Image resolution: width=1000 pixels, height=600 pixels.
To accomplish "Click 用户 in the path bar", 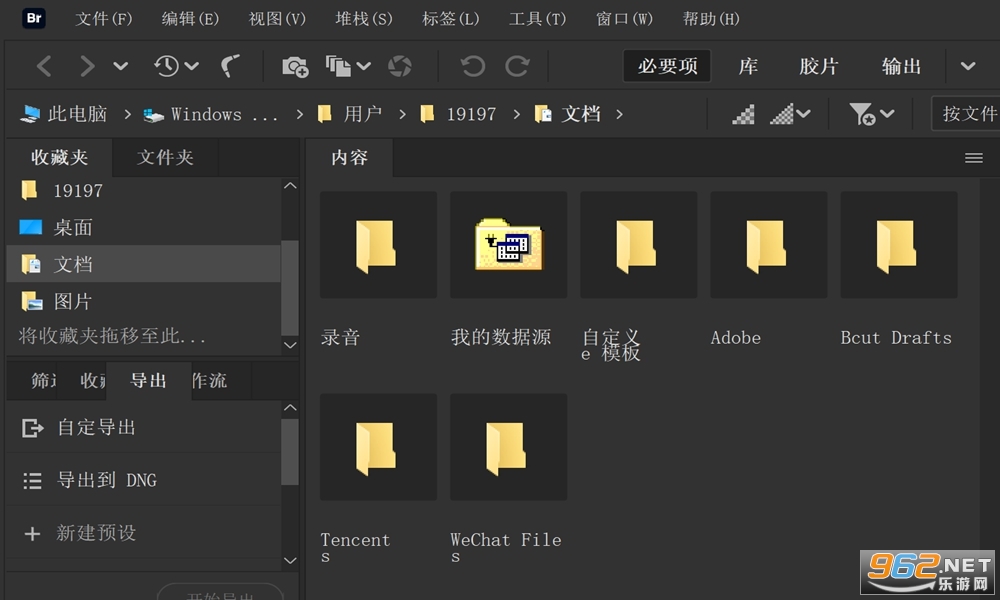I will 350,114.
